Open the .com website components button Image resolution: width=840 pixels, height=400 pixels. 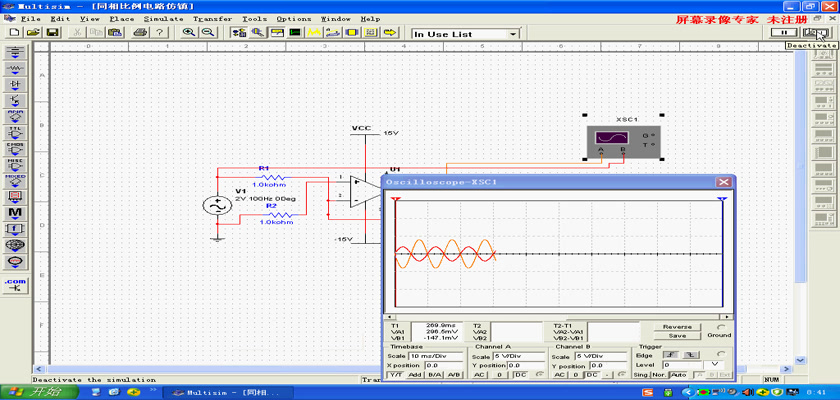pos(16,285)
